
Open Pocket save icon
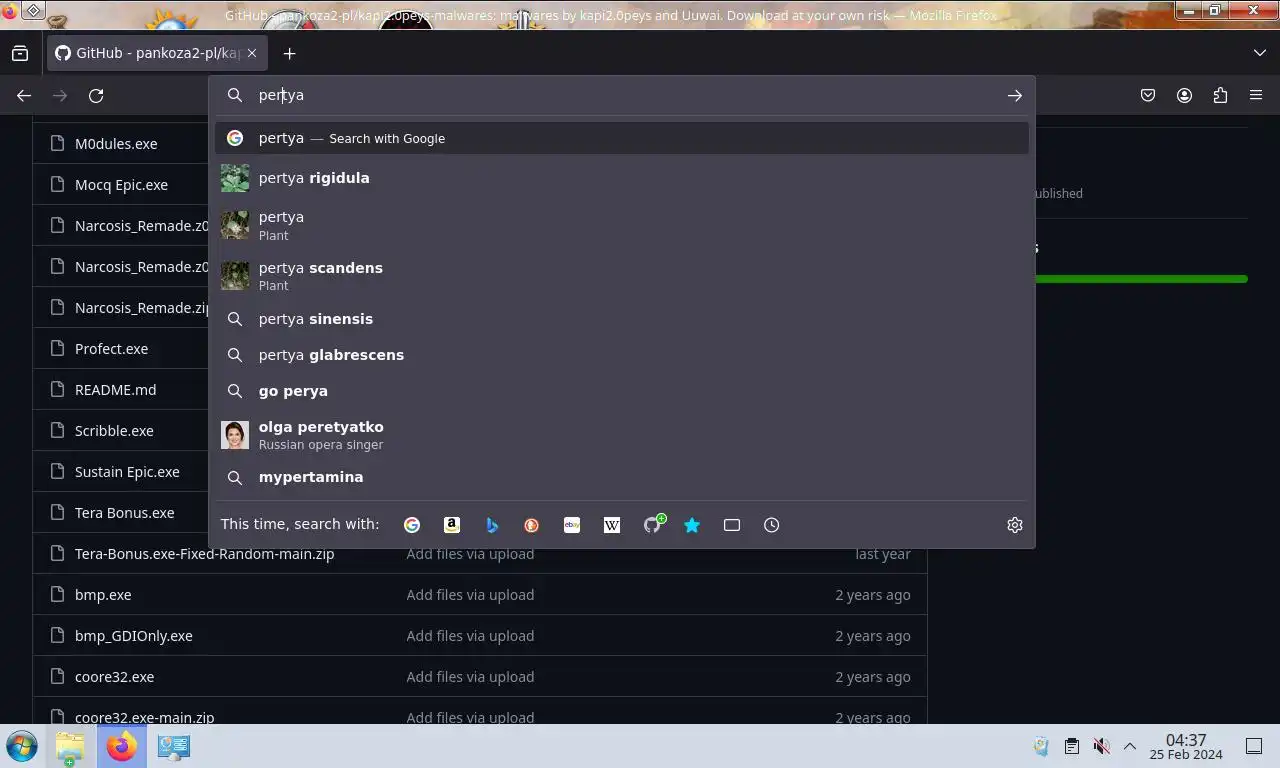(1148, 96)
